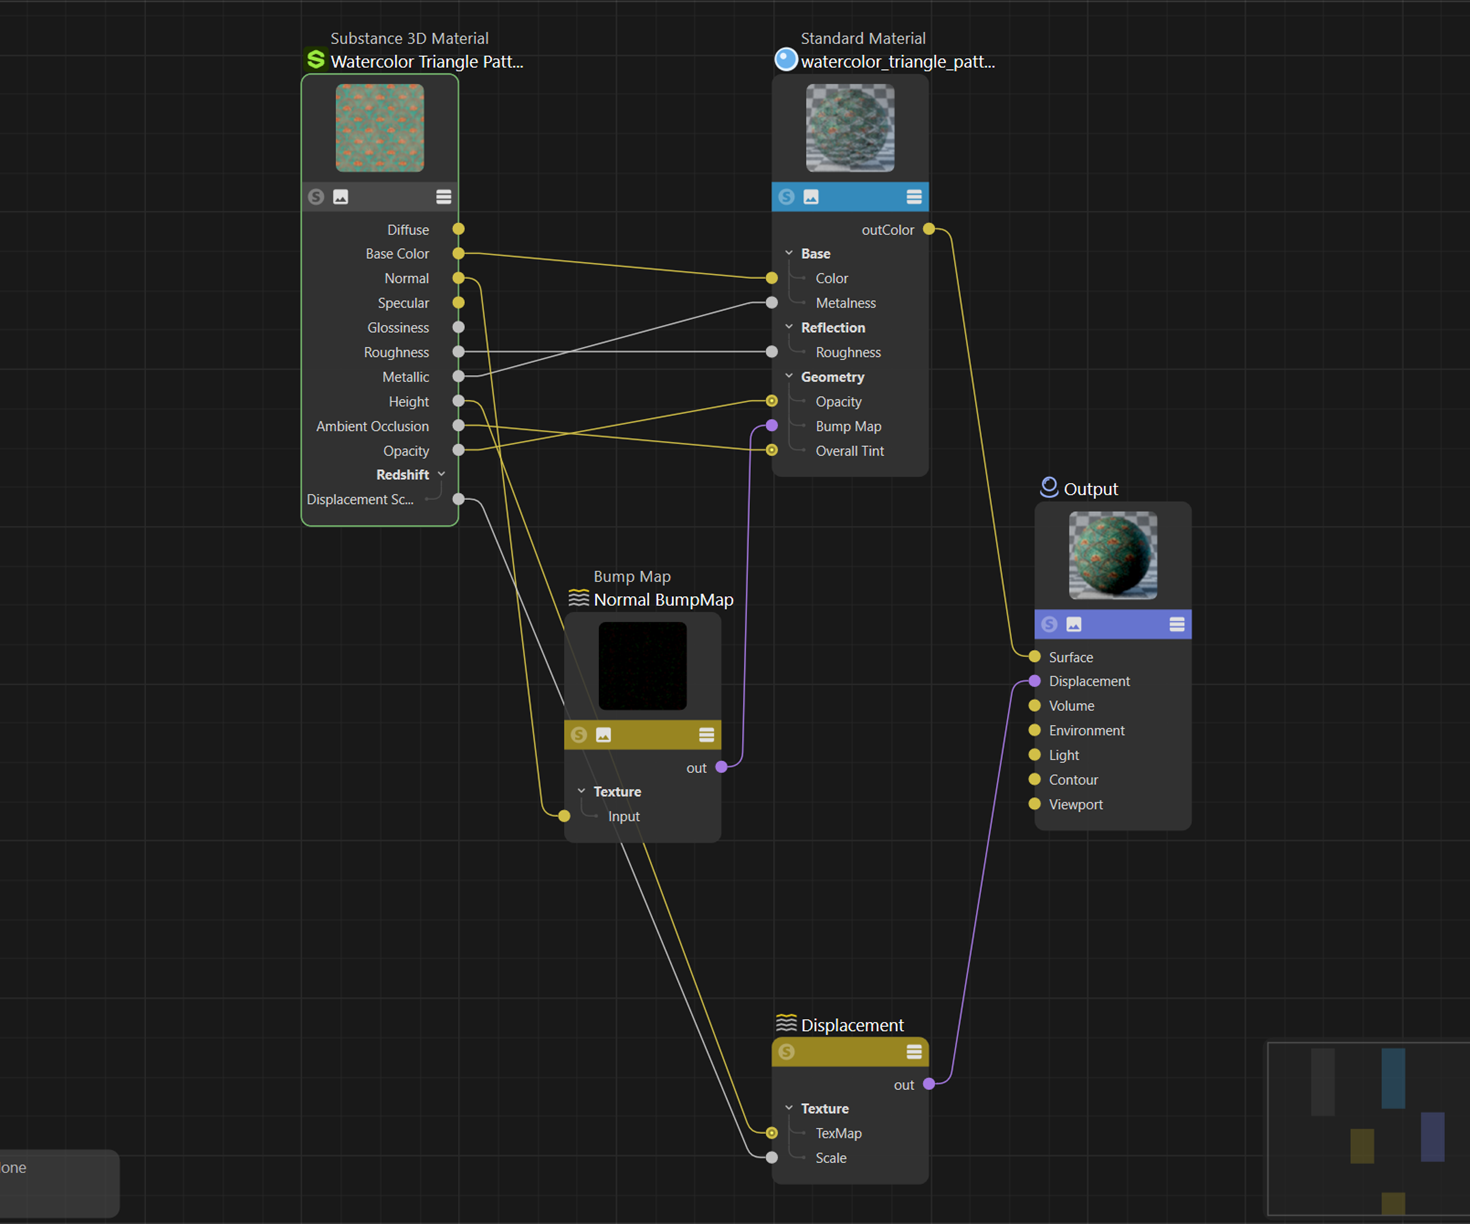Viewport: 1470px width, 1224px height.
Task: Select the Displacement node title
Action: [x=852, y=1025]
